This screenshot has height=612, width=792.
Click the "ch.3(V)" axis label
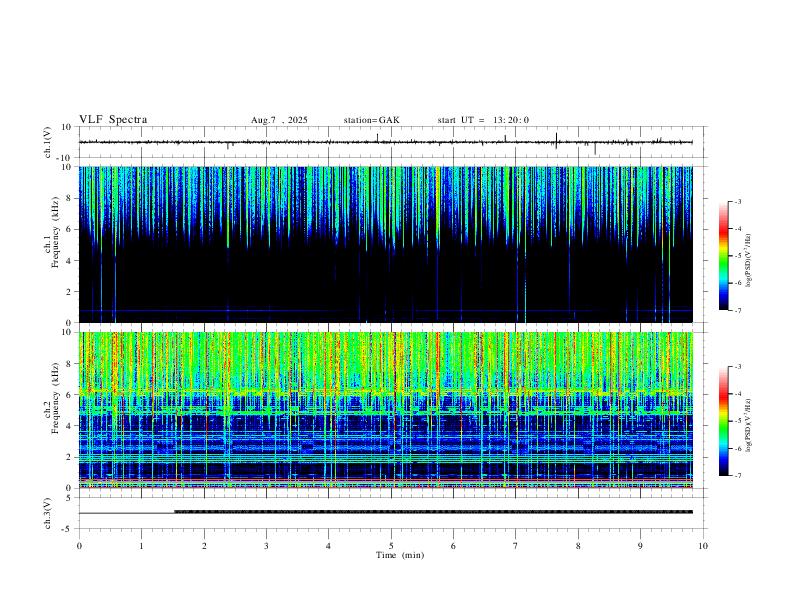(48, 514)
